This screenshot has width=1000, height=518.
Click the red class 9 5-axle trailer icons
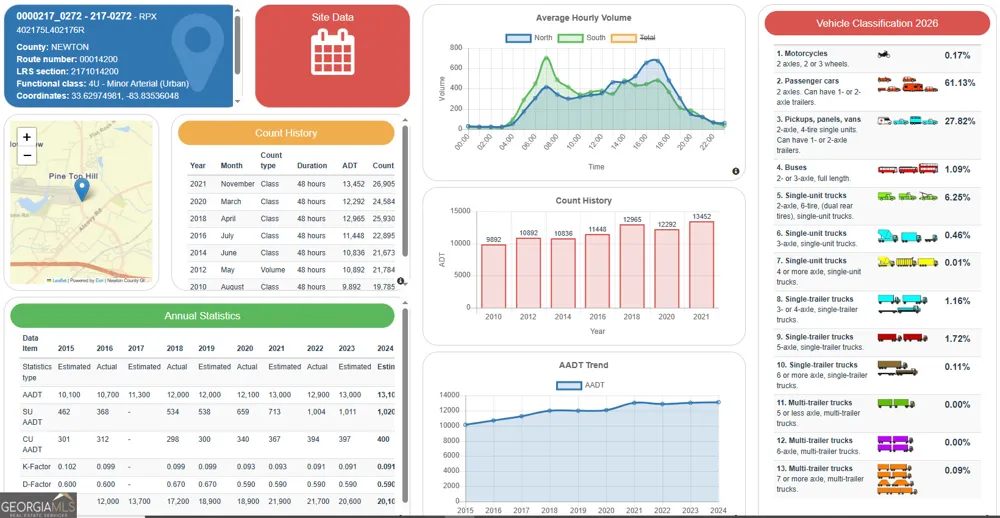point(902,337)
